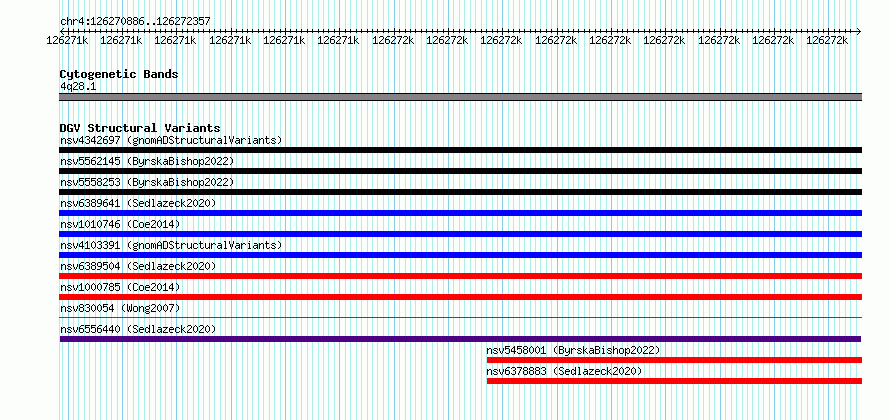Image resolution: width=890 pixels, height=420 pixels.
Task: Open the nsv4342697 (gnomADStructuralVariants) label
Action: (171, 140)
